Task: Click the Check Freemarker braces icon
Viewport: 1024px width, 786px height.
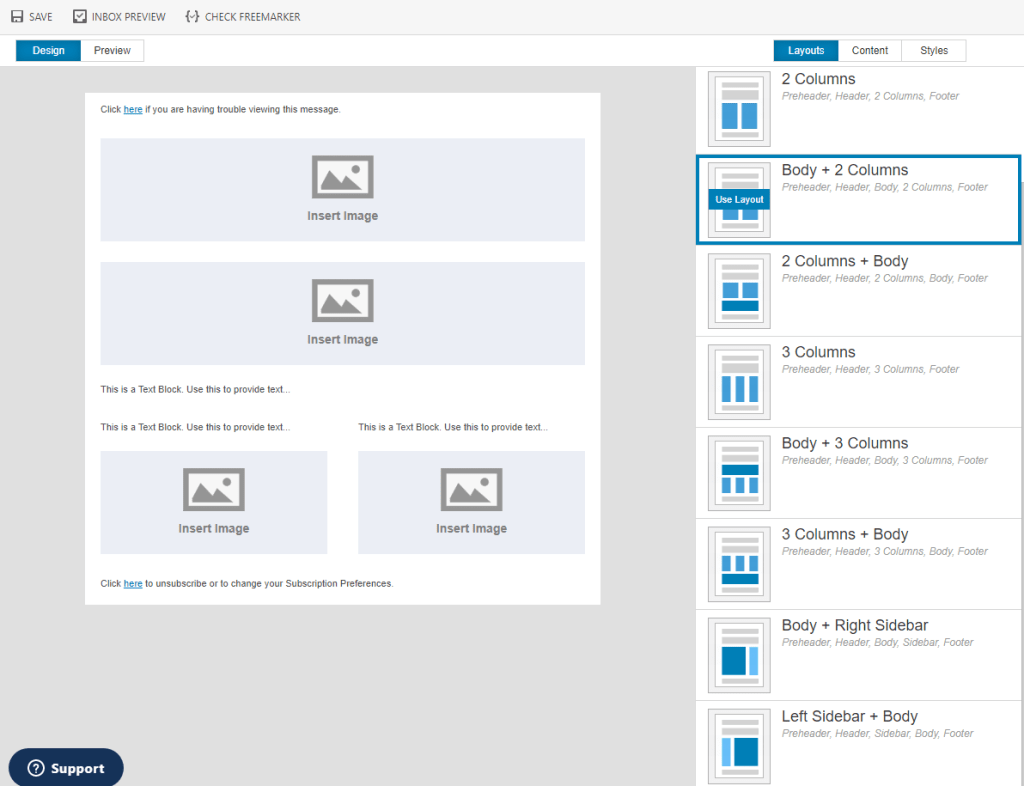Action: click(193, 17)
